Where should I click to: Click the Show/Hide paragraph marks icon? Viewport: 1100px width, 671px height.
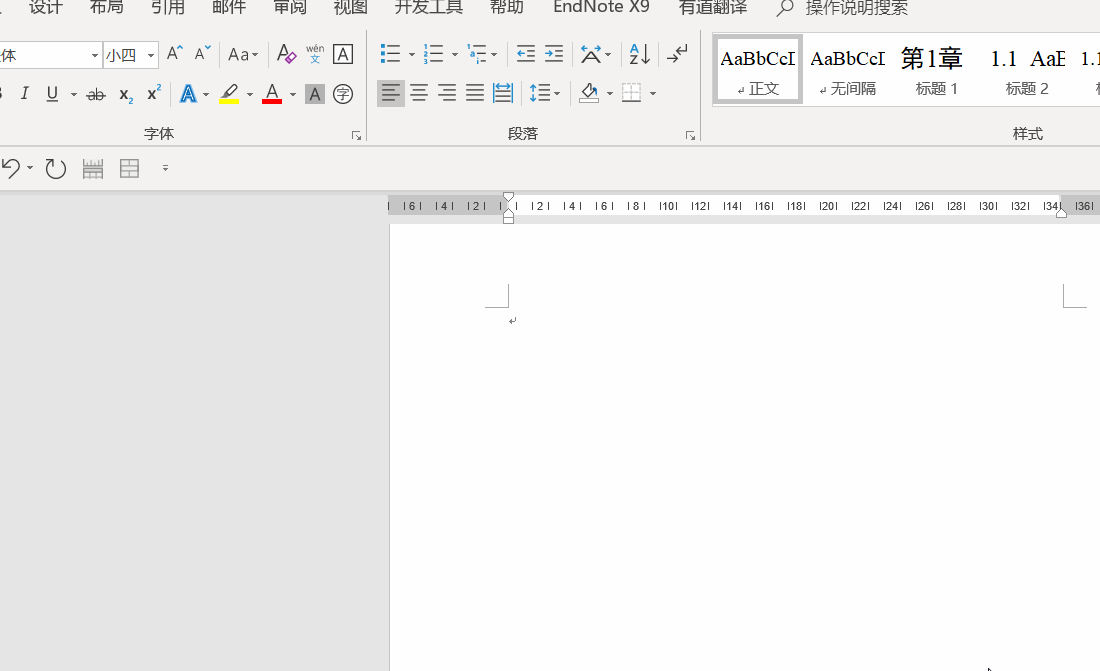click(x=677, y=54)
